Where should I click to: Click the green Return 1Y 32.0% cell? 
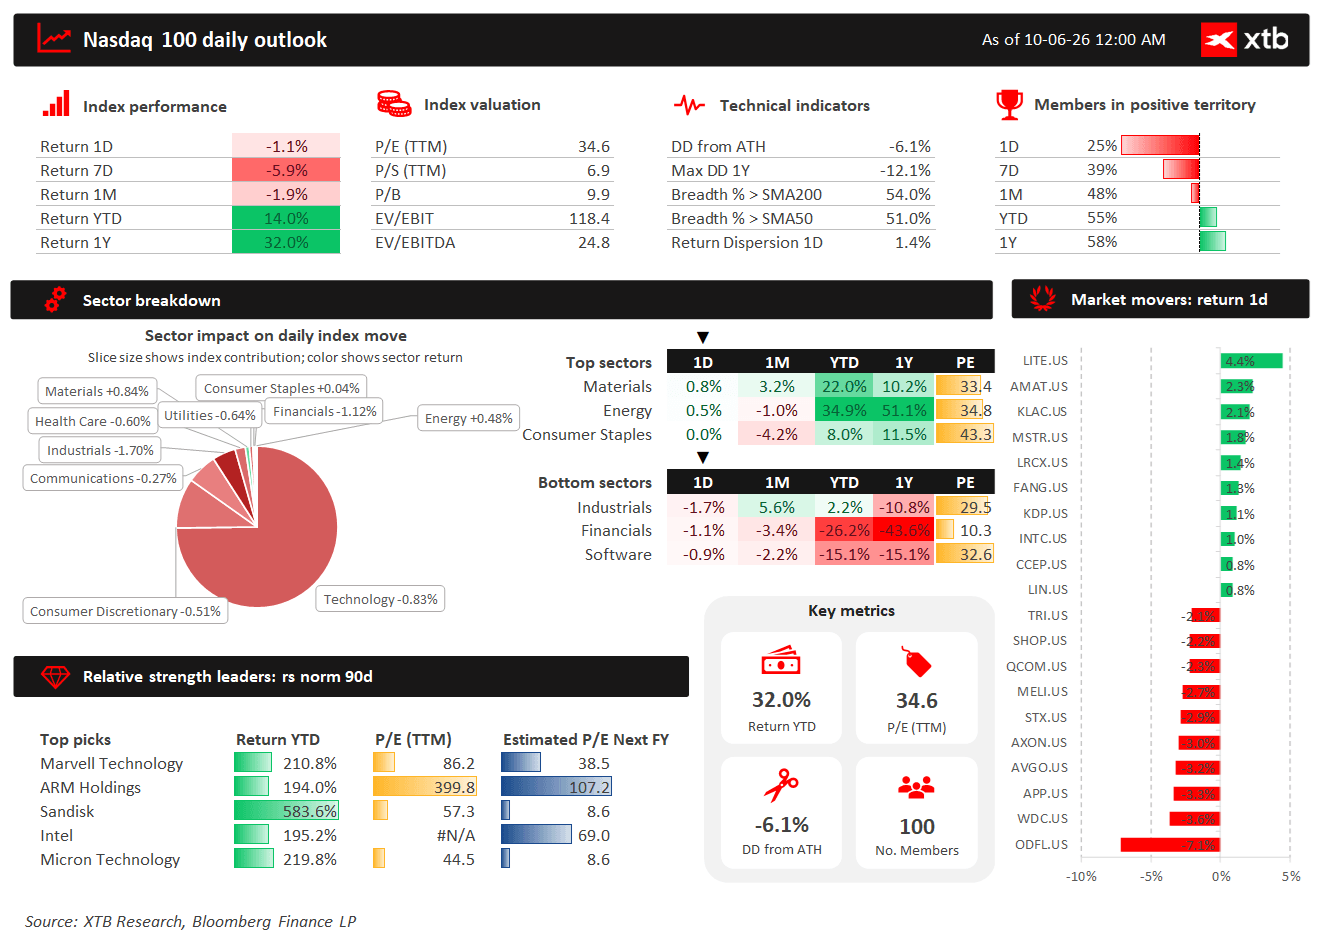coord(286,242)
